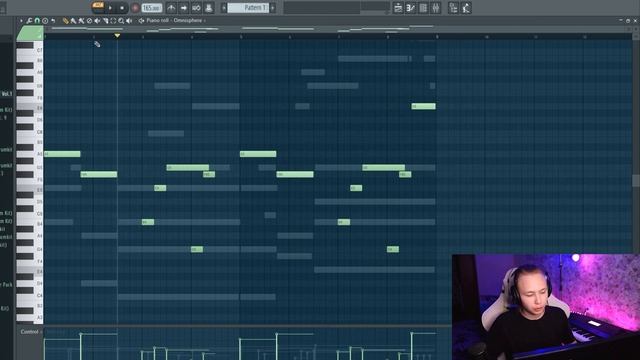Click the playhead marker on the timeline
Screen dimensions: 640x360
[x=117, y=36]
